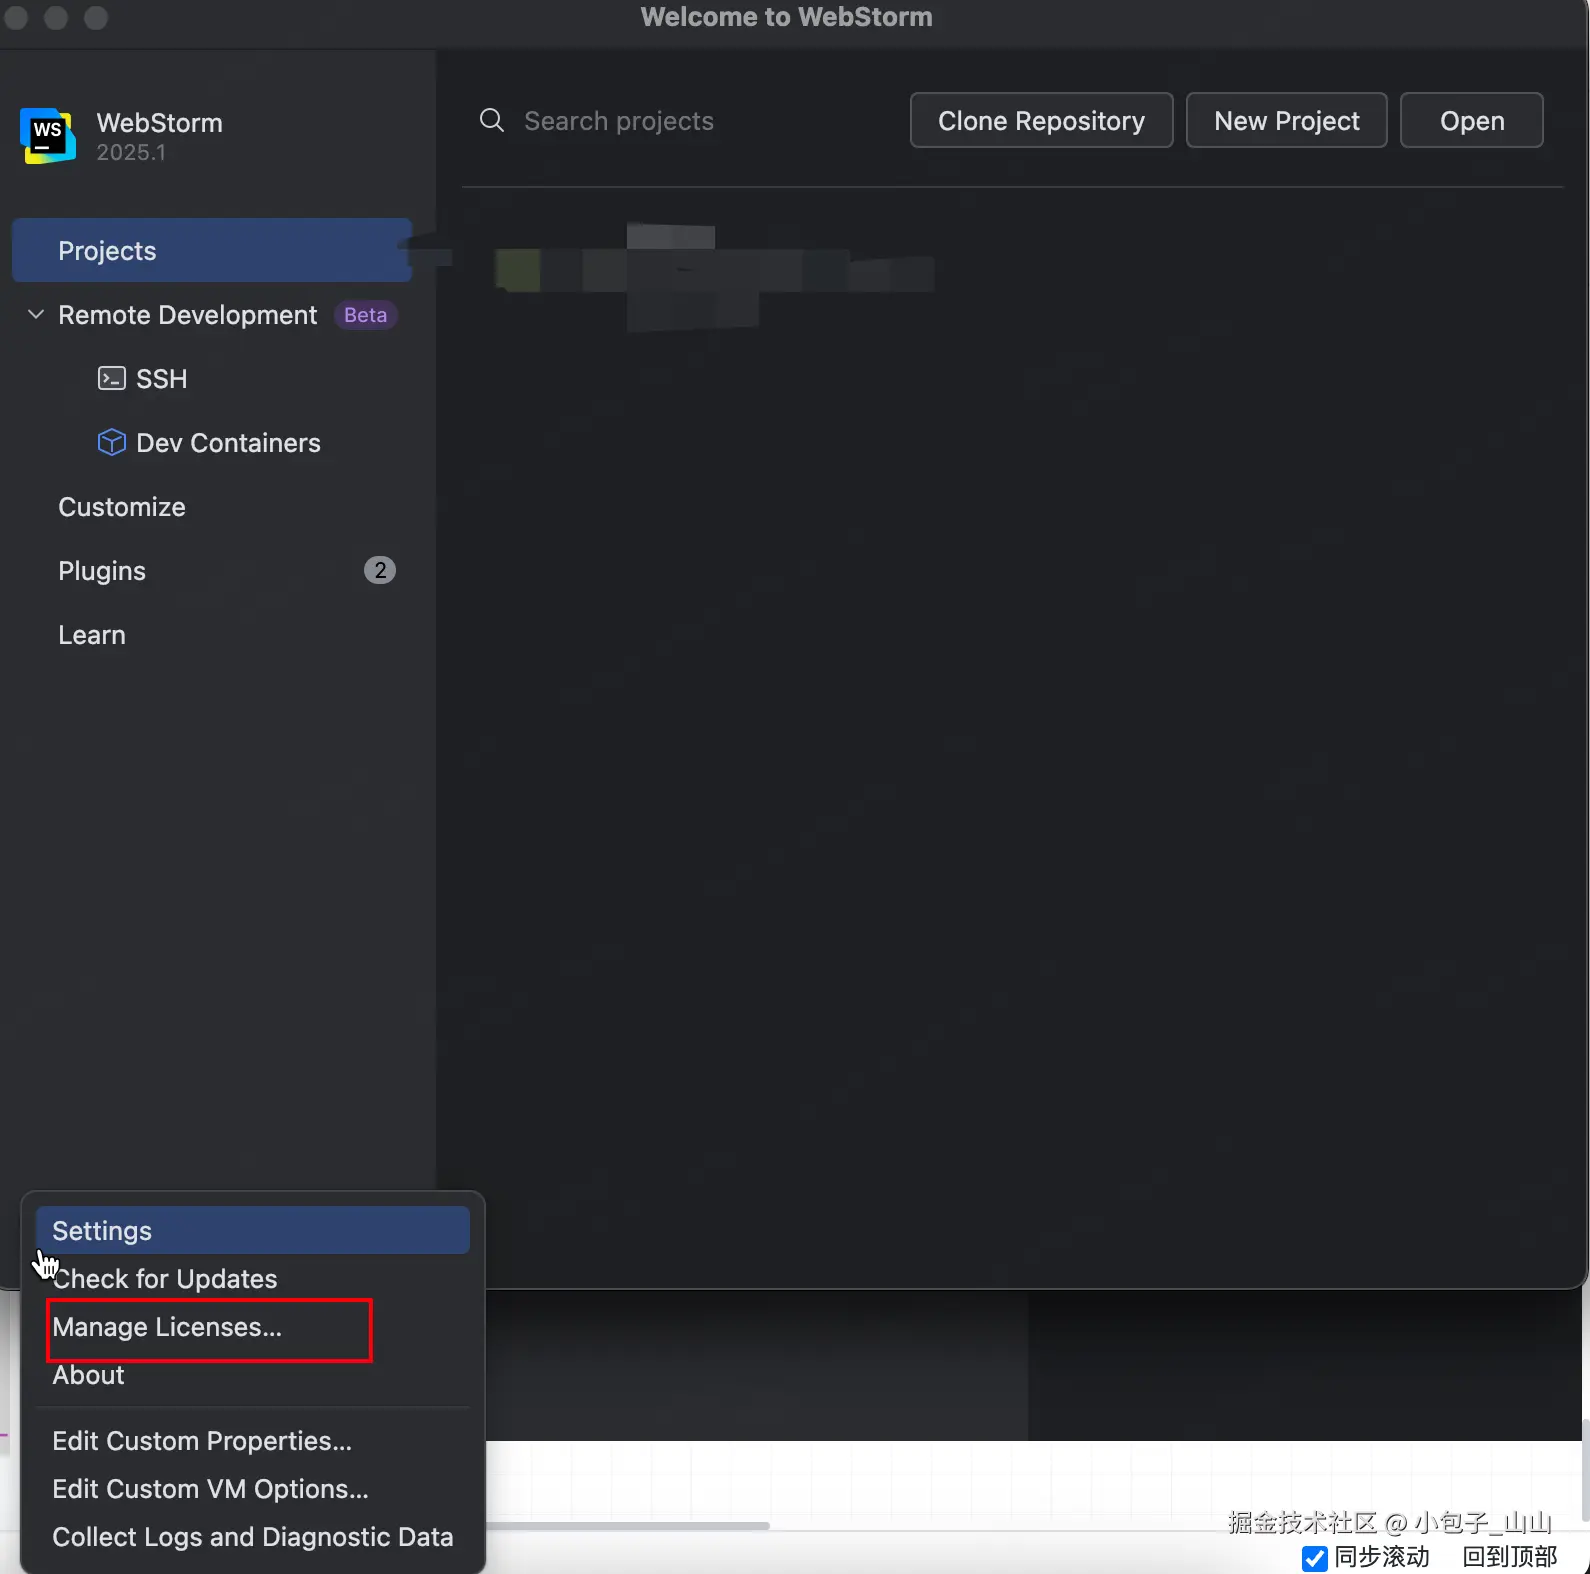Image resolution: width=1590 pixels, height=1574 pixels.
Task: Click the 回到顶部 link
Action: pyautogui.click(x=1509, y=1557)
